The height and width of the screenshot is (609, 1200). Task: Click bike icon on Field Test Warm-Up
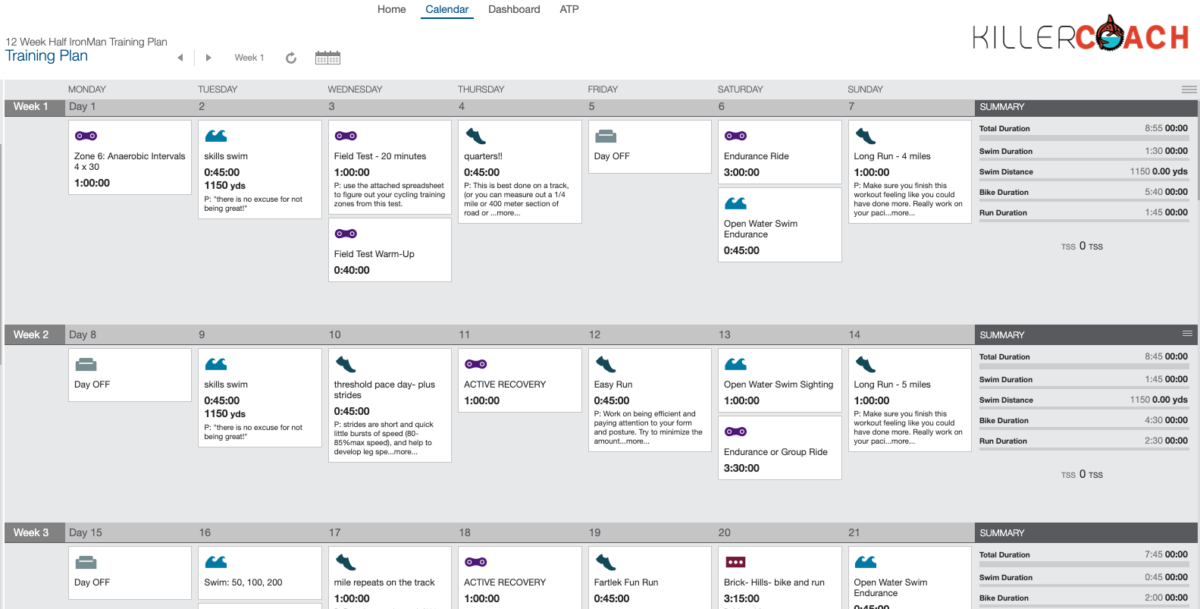(x=346, y=233)
